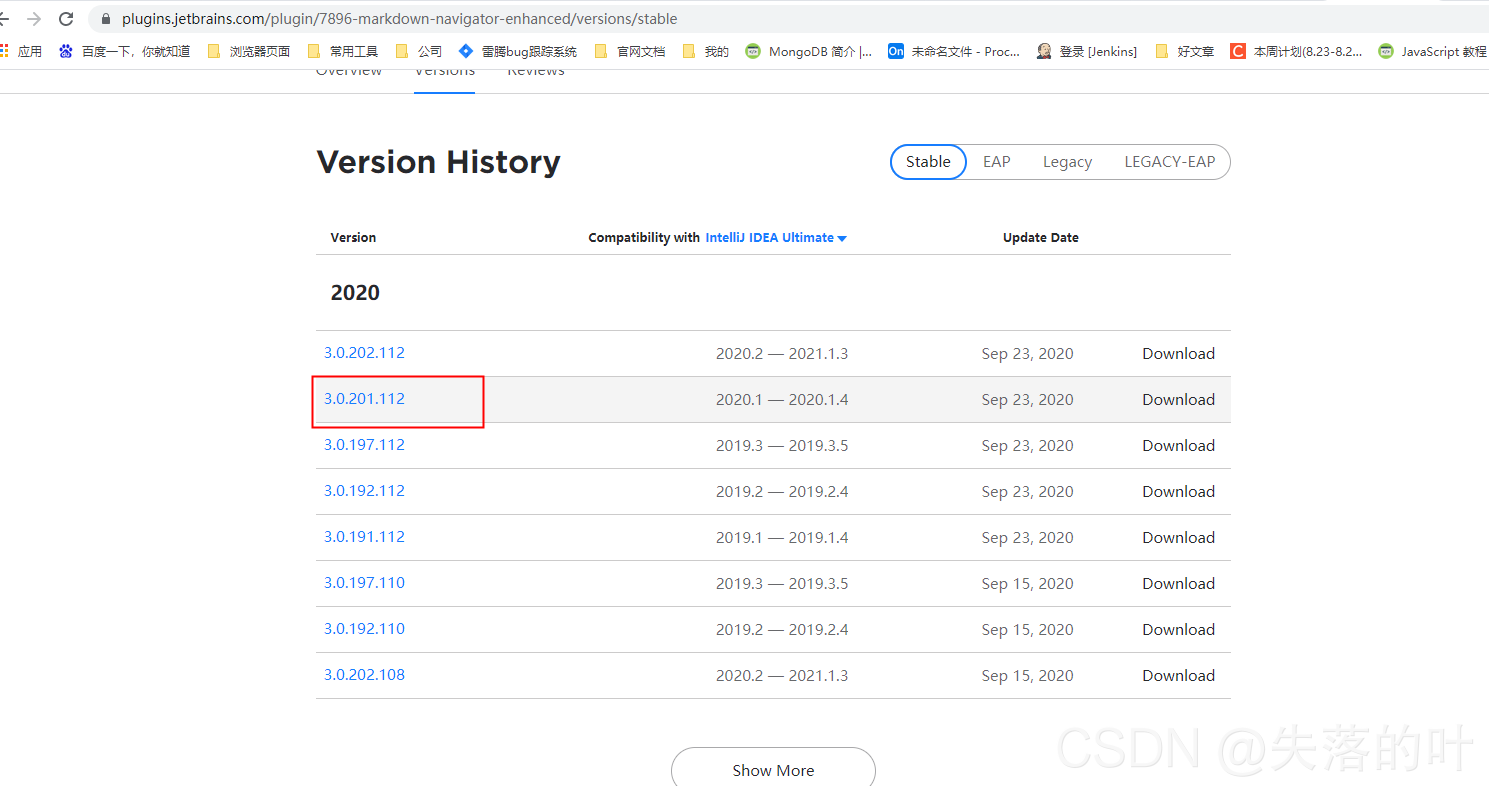Click the browser forward arrow
This screenshot has width=1489, height=786.
click(x=35, y=18)
